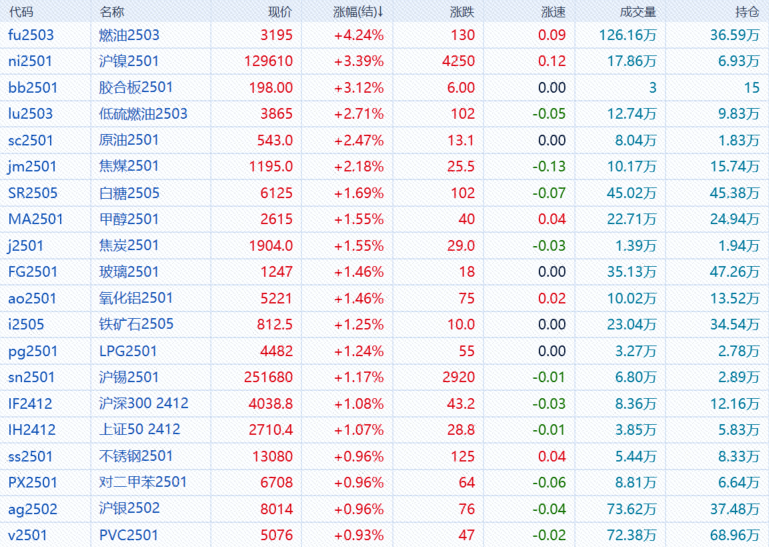This screenshot has width=769, height=547.
Task: Open the 沪镍2501 contract name
Action: coord(129,61)
